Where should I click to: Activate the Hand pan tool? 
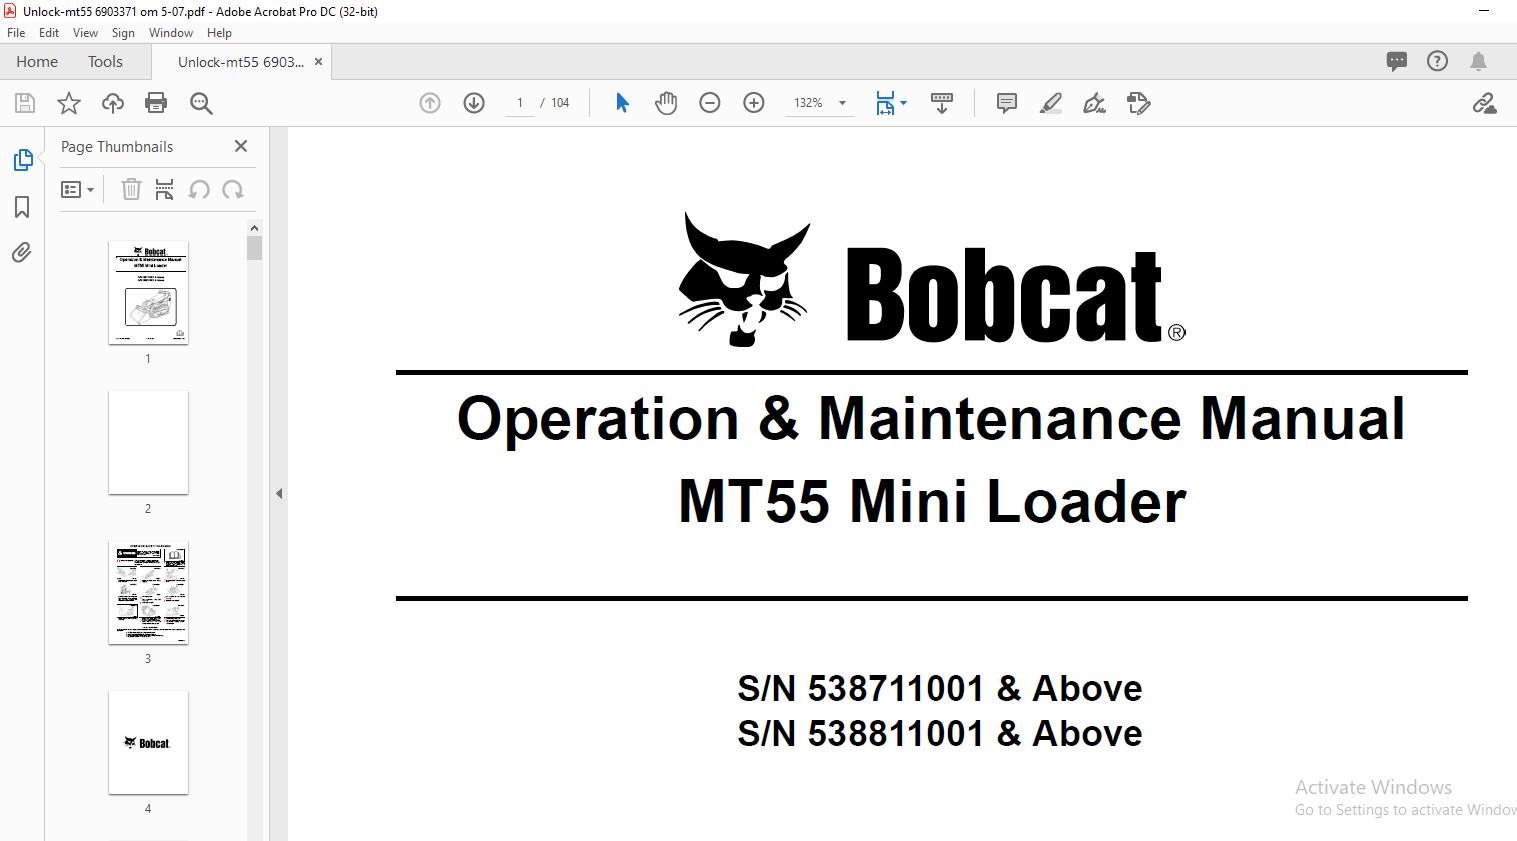[x=666, y=103]
